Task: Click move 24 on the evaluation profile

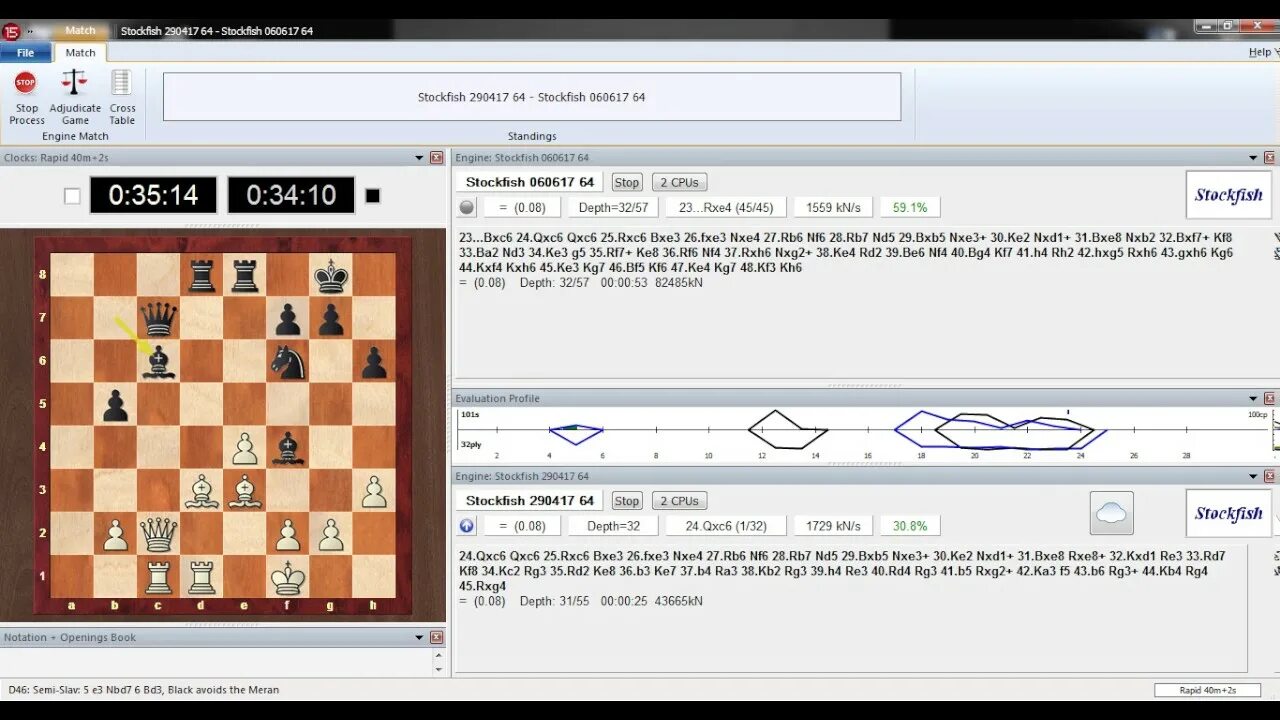Action: point(1080,455)
